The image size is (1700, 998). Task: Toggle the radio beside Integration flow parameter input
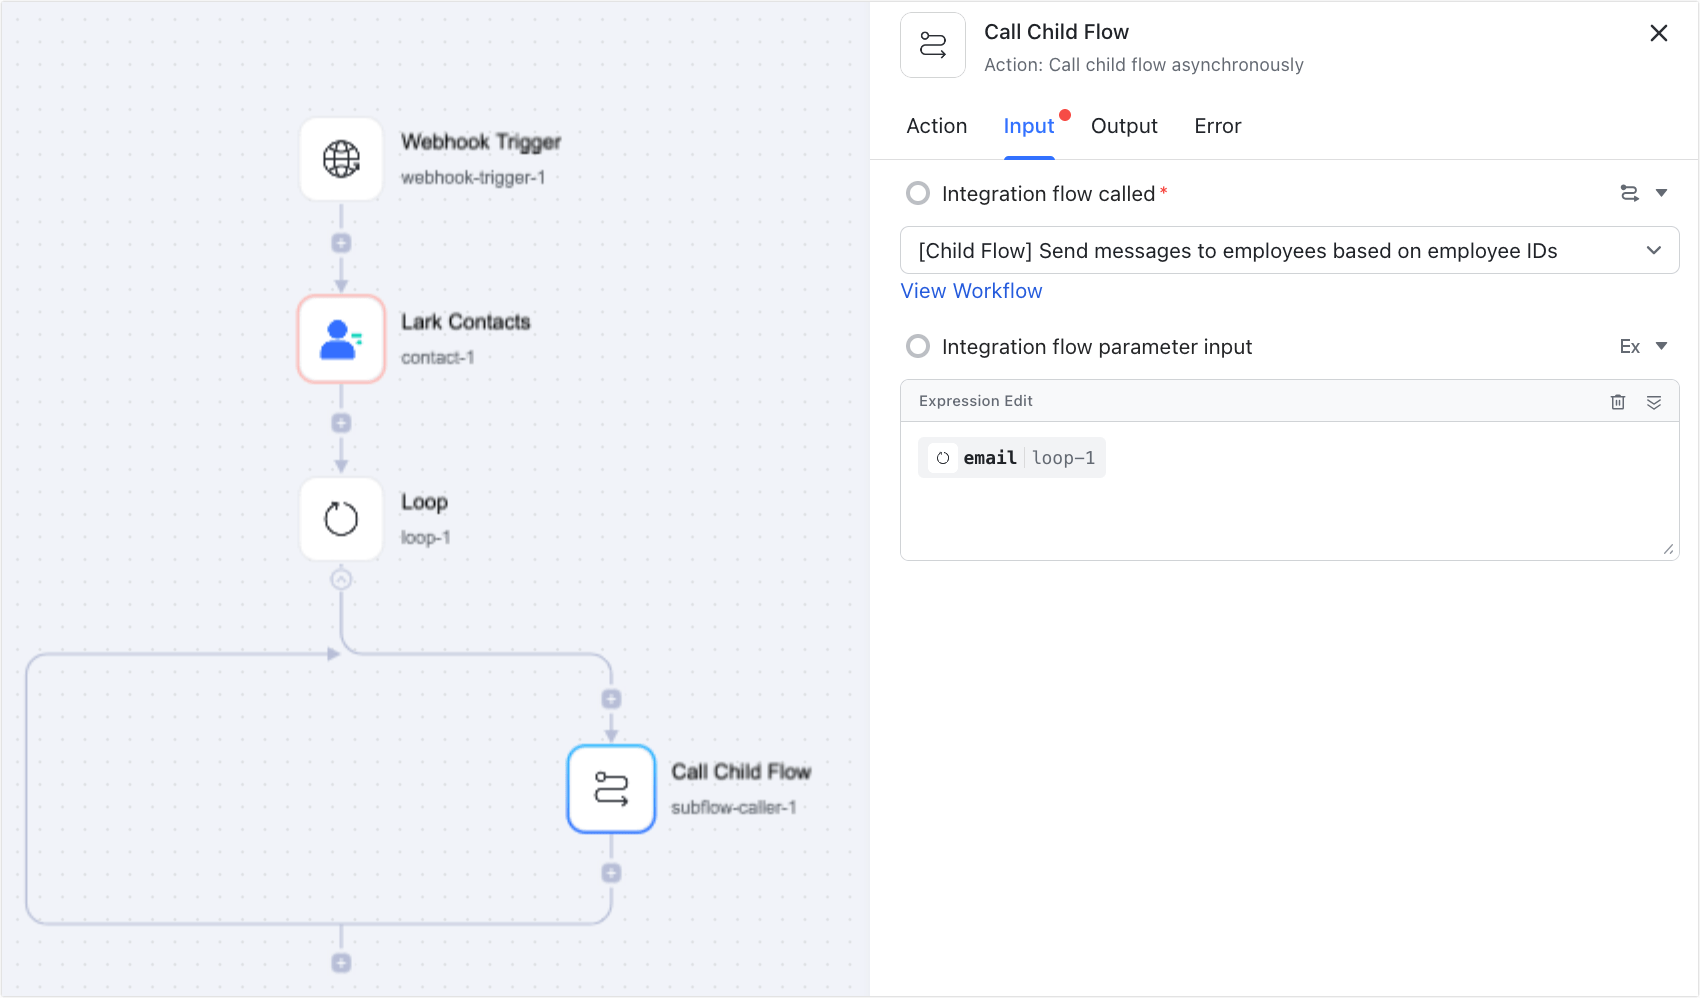coord(918,346)
